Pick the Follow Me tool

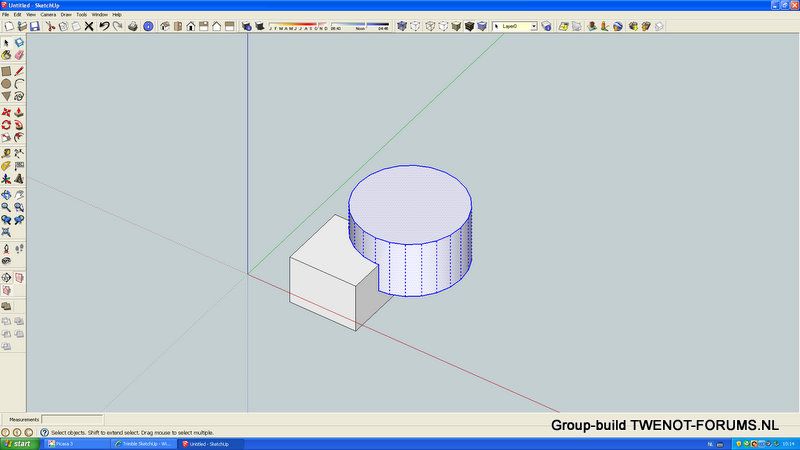(x=19, y=124)
